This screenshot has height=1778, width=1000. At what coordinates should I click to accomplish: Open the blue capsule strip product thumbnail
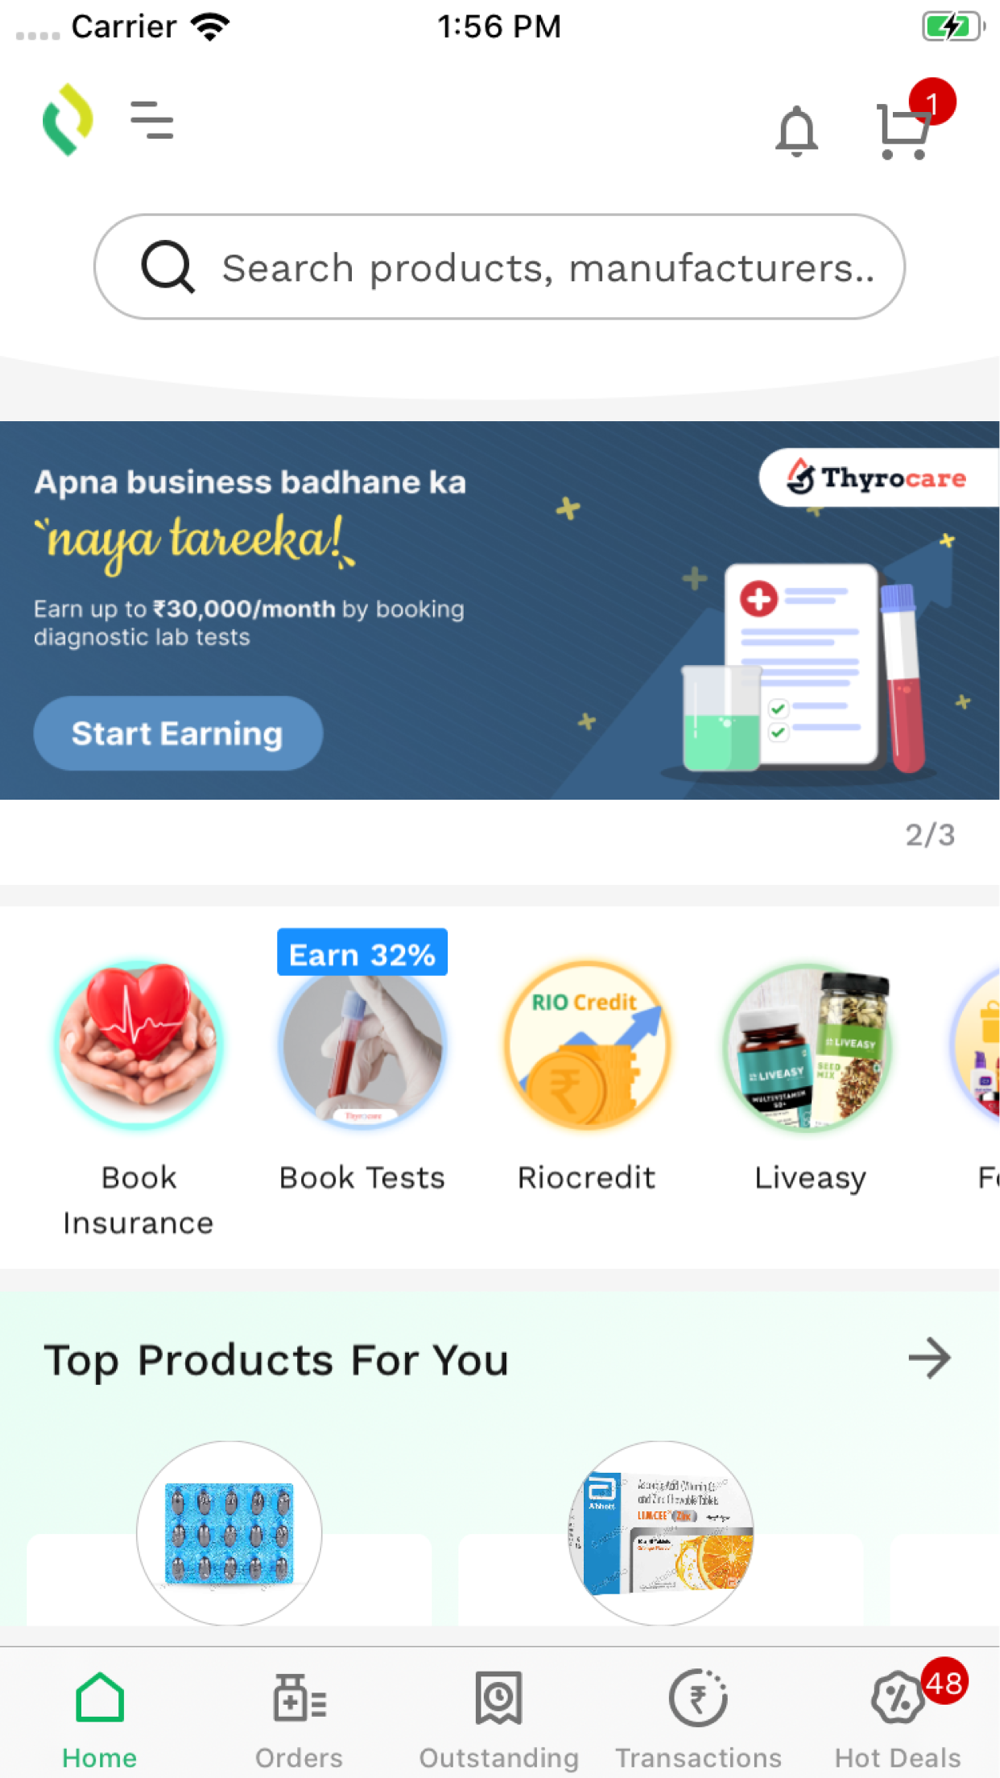click(229, 1532)
